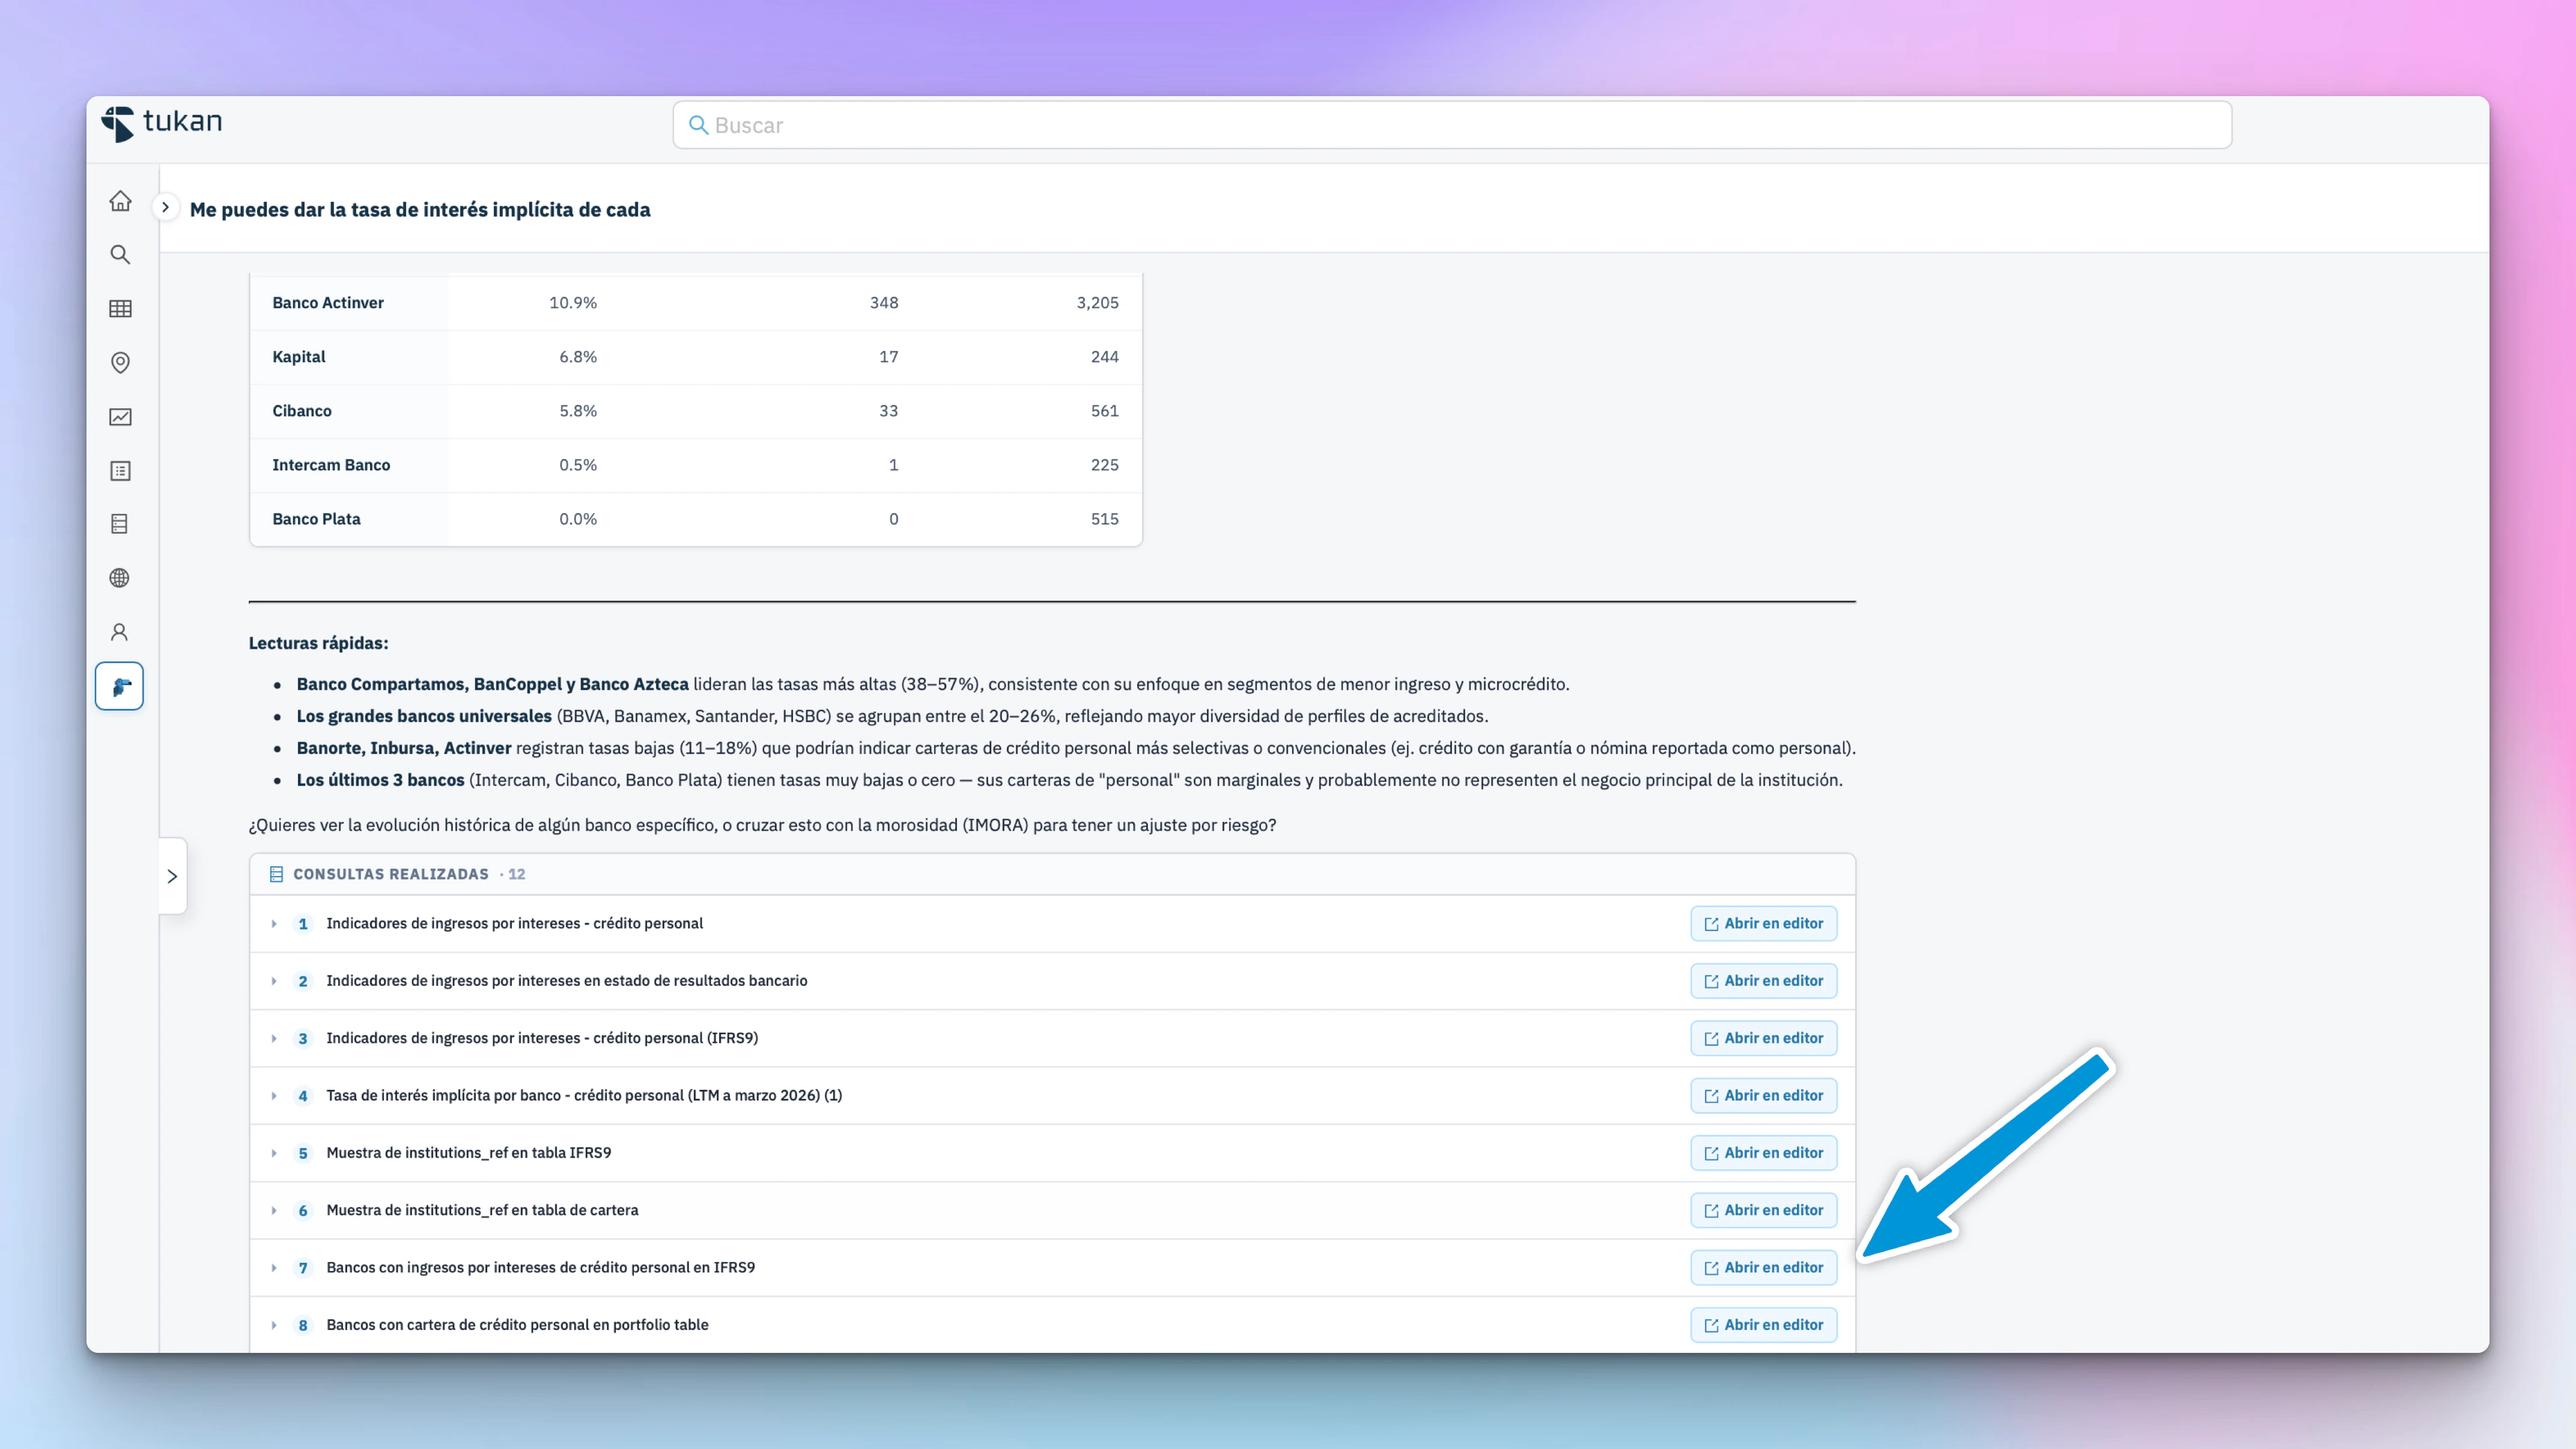Open the list document icon in sidebar
The width and height of the screenshot is (2576, 1449).
(120, 471)
